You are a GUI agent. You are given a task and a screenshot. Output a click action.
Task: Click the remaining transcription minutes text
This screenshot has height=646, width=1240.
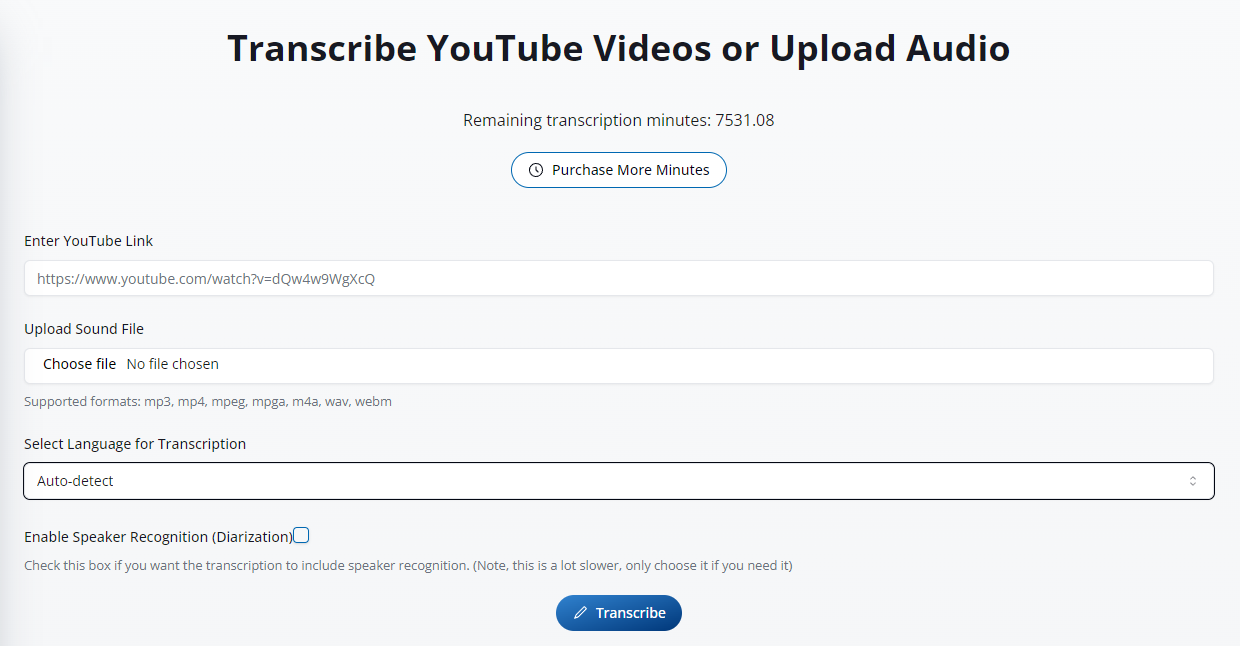click(618, 121)
